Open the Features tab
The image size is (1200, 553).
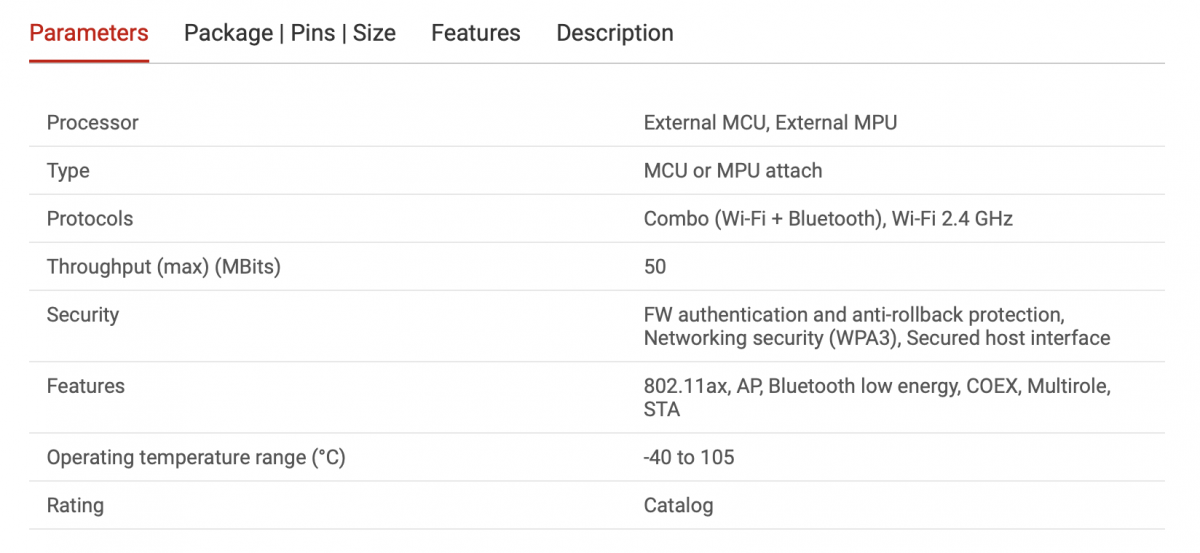(476, 33)
